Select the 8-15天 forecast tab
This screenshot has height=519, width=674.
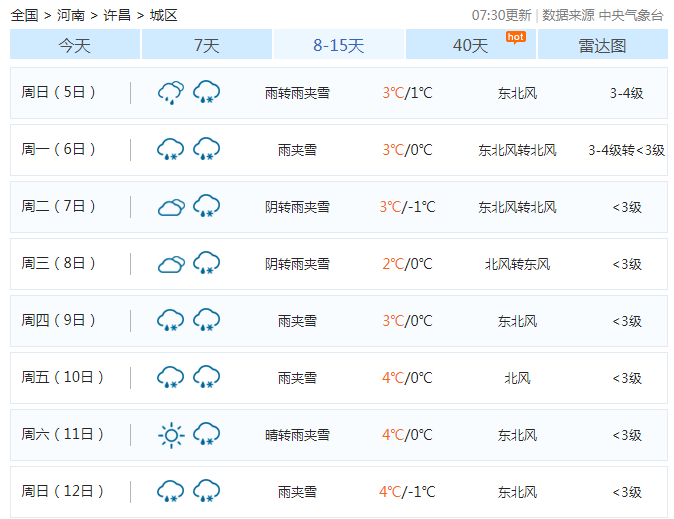pos(339,45)
